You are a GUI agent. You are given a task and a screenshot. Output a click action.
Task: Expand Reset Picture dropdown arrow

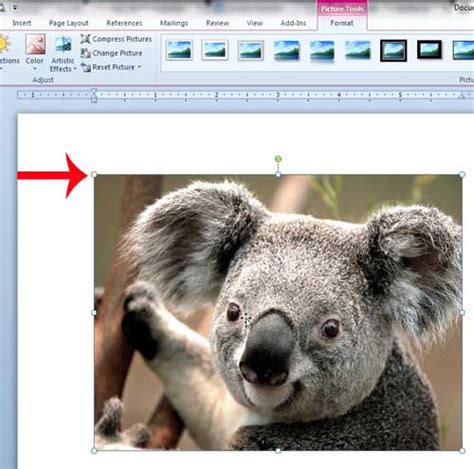coord(139,67)
